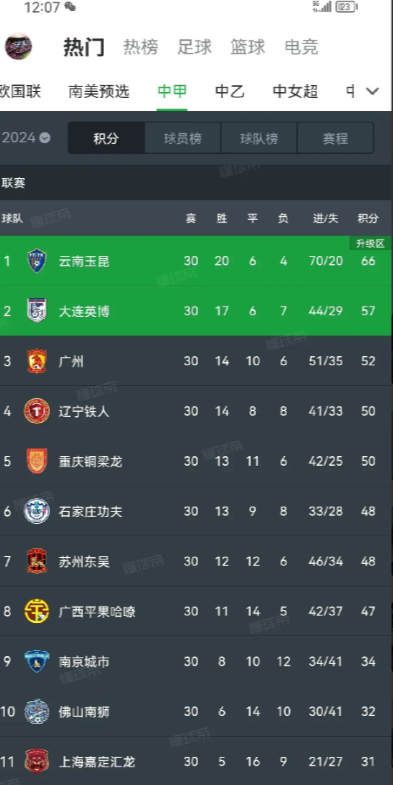Select the 中乙 league tab
The height and width of the screenshot is (785, 393).
(x=230, y=91)
